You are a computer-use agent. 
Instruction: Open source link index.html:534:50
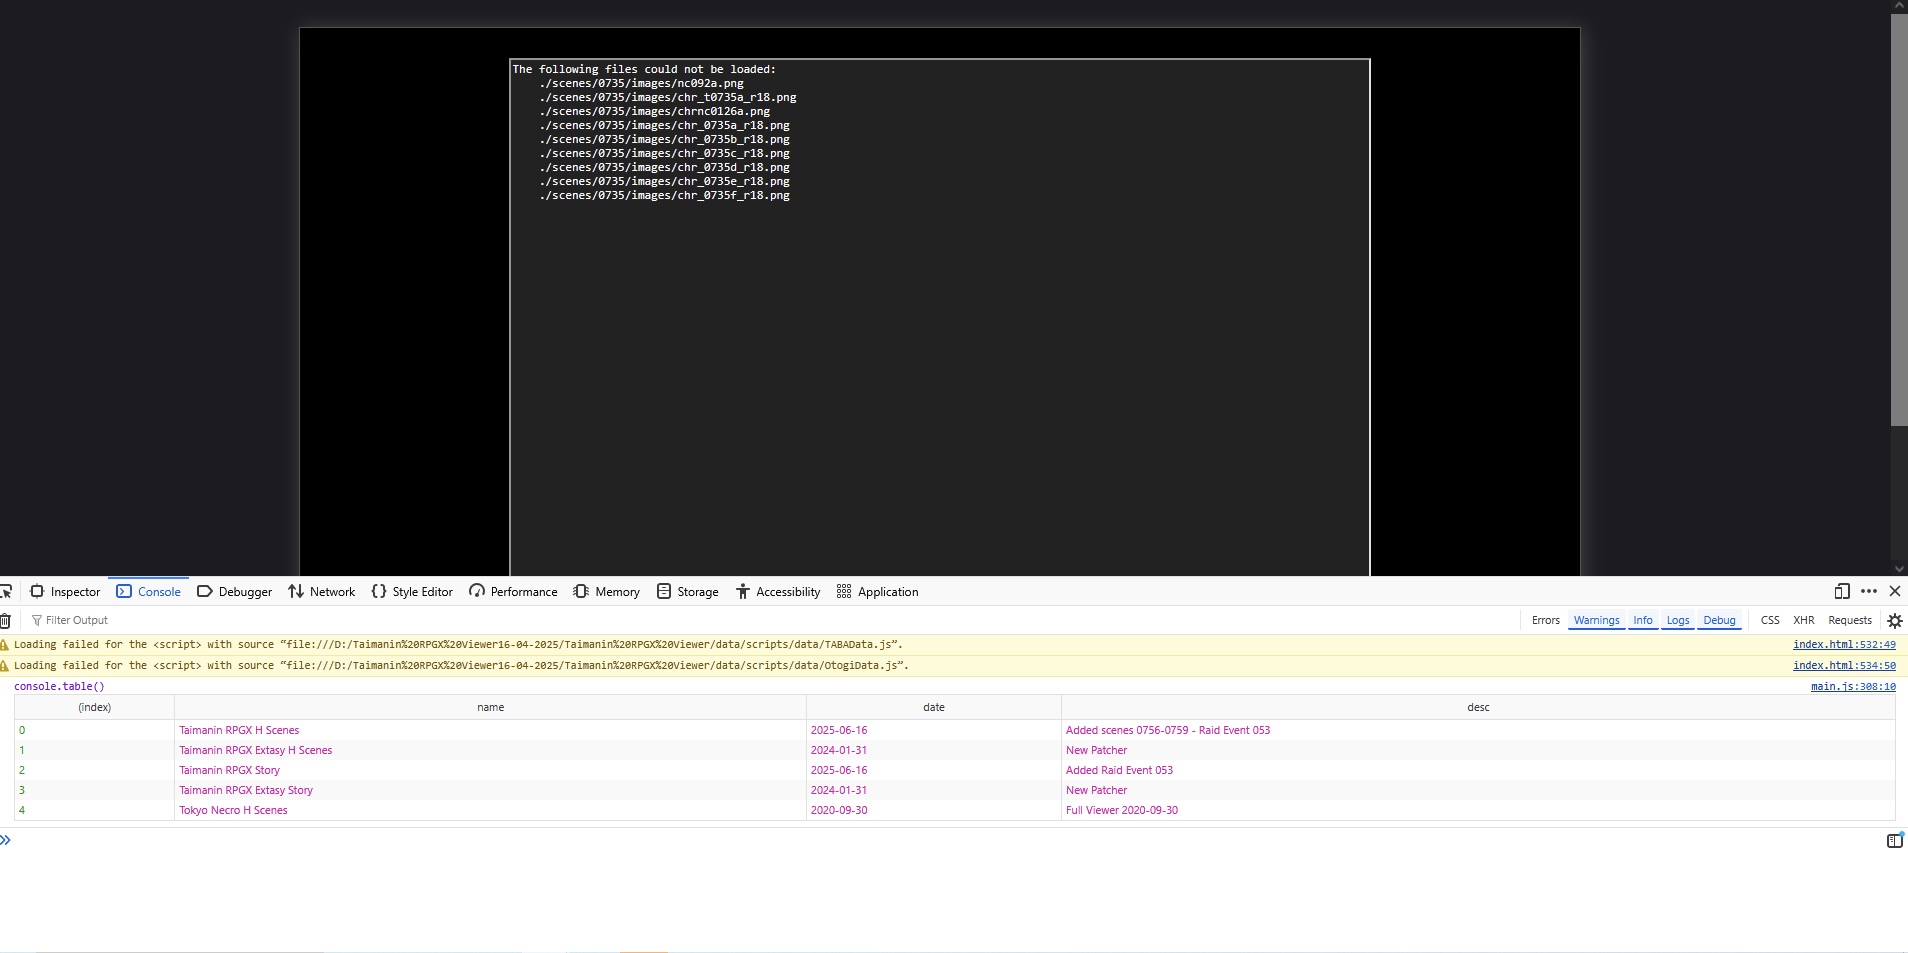(x=1844, y=666)
